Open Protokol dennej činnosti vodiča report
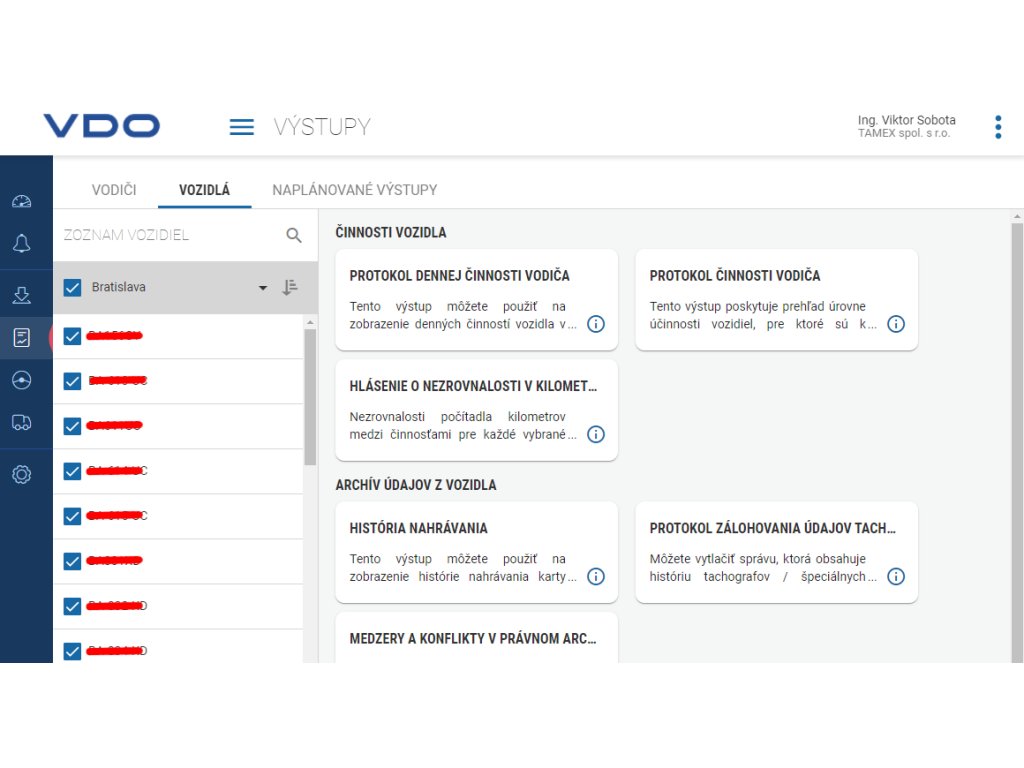 click(x=476, y=300)
